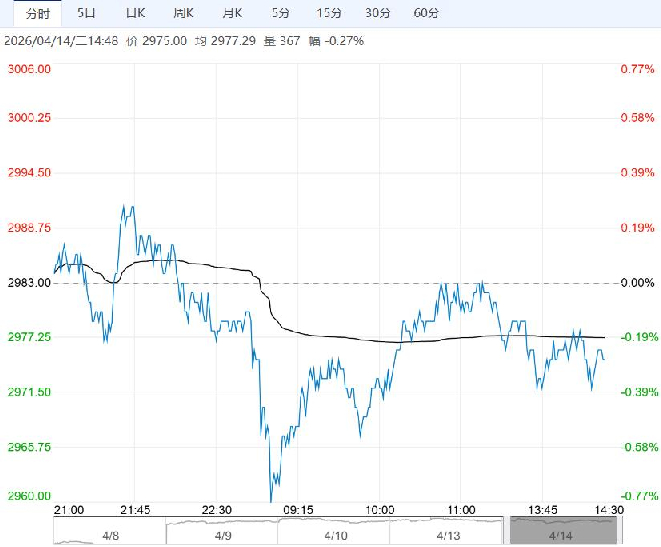Click the 2983.00 baseline price label

click(27, 283)
